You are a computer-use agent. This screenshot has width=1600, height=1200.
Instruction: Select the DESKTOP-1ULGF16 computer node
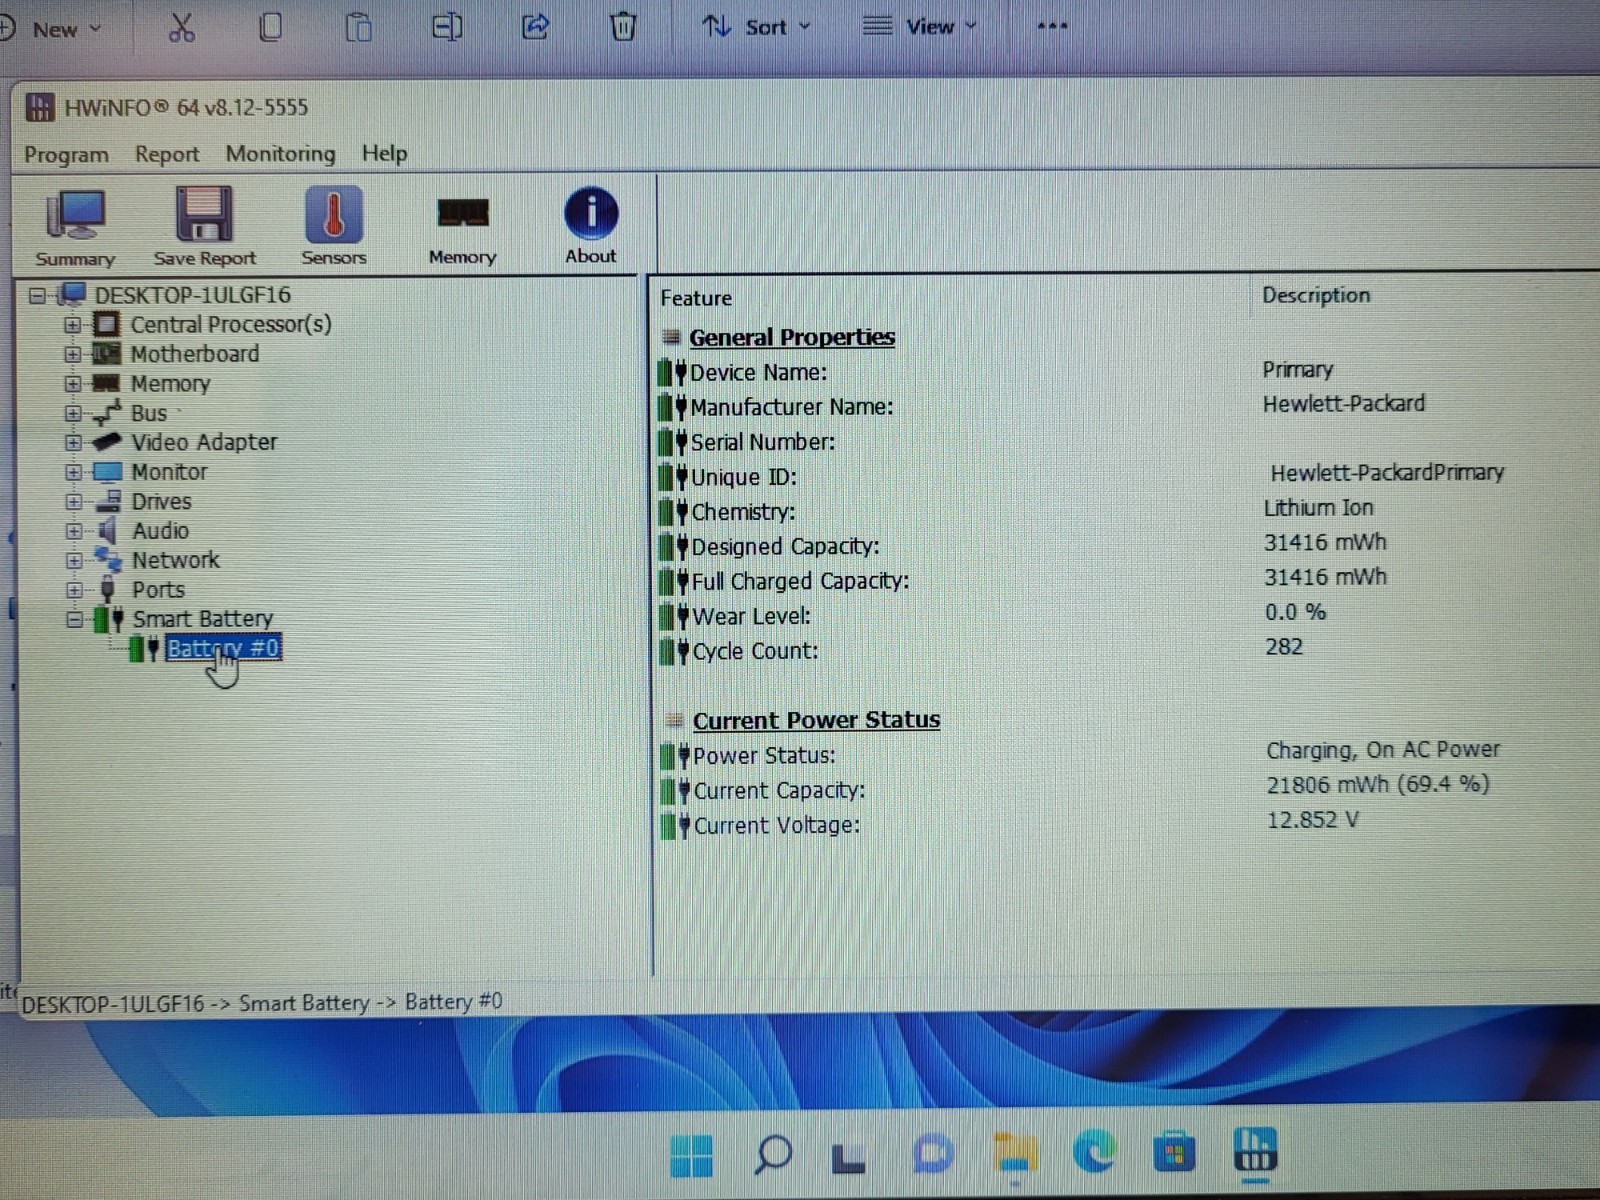192,295
